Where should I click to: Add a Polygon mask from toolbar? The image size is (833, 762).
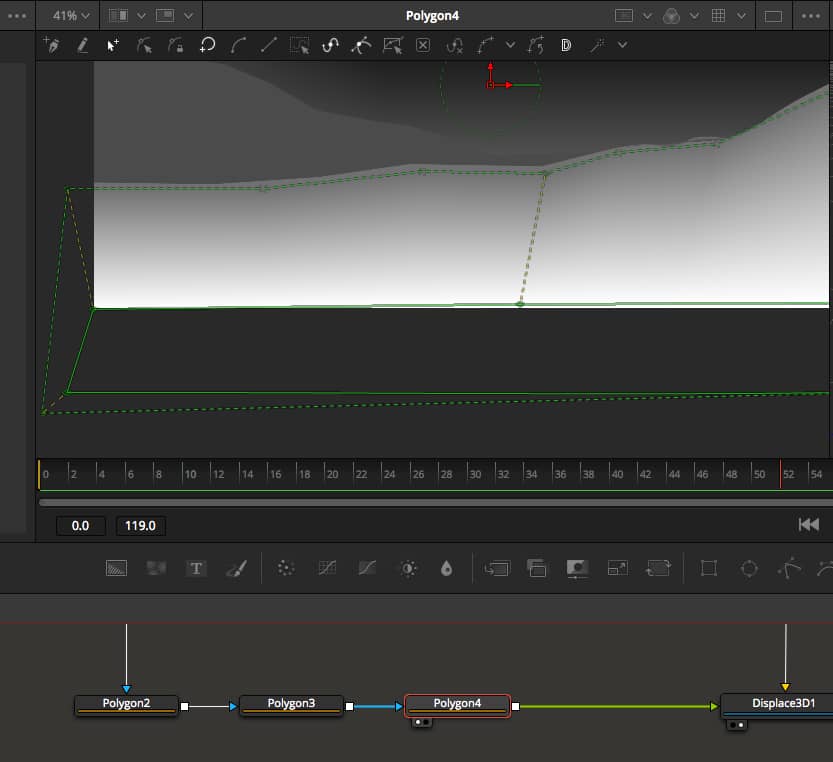click(789, 568)
